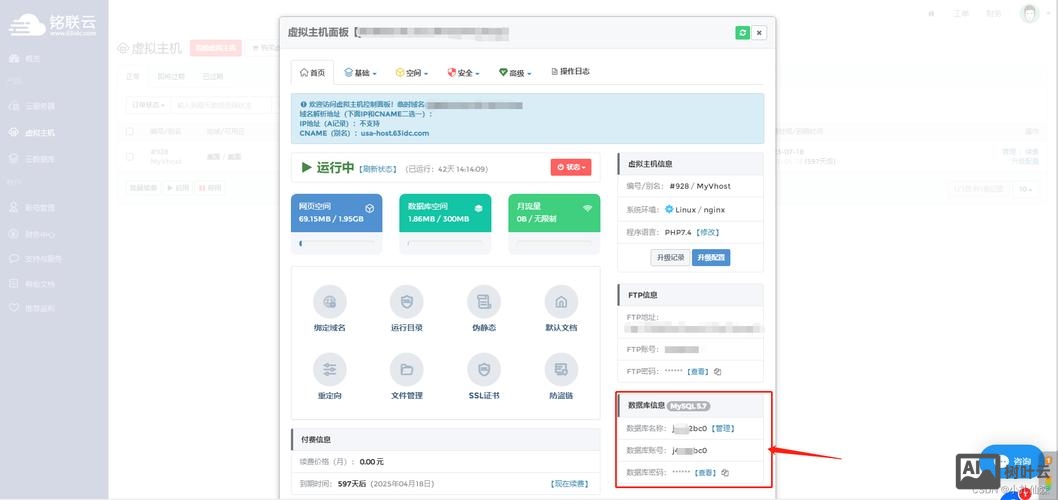Click the speech bubble item in the sidebar

pyautogui.click(x=34, y=258)
